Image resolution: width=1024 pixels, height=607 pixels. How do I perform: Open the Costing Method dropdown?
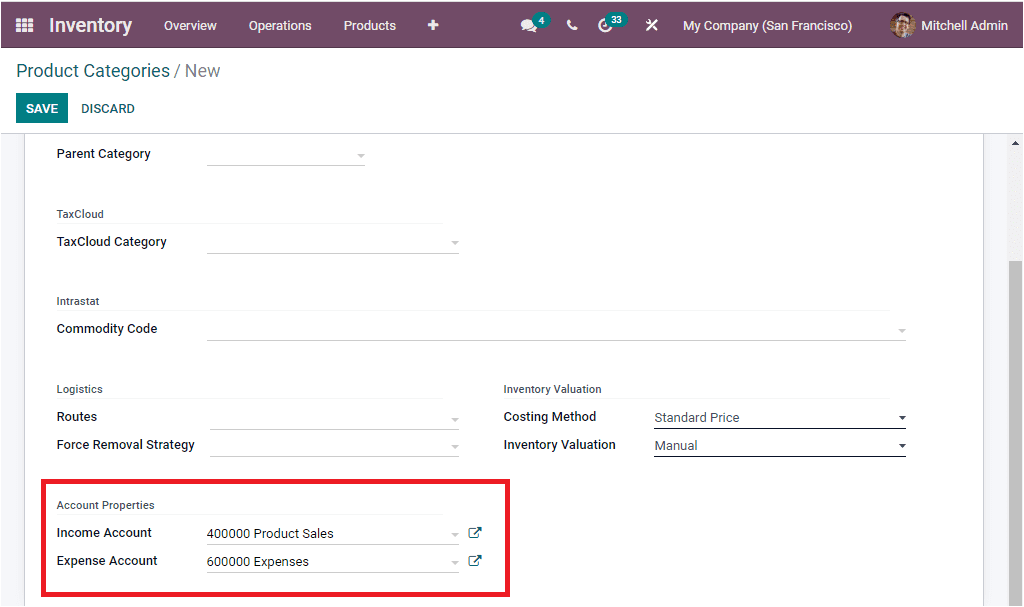pyautogui.click(x=899, y=417)
